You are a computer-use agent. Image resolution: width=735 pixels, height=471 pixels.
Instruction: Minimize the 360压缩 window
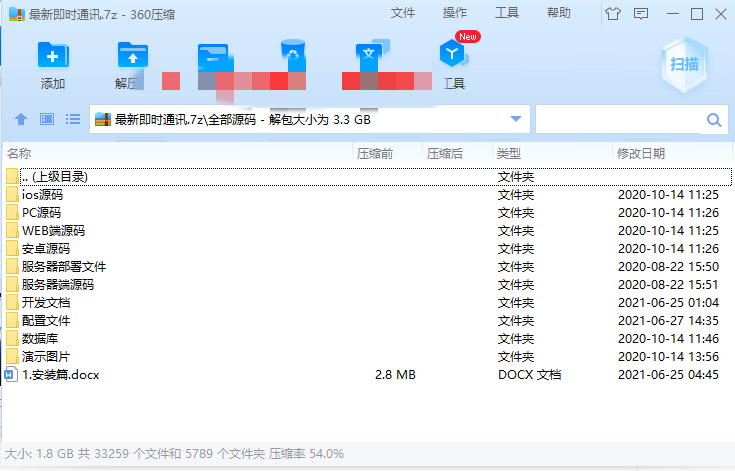pos(673,14)
